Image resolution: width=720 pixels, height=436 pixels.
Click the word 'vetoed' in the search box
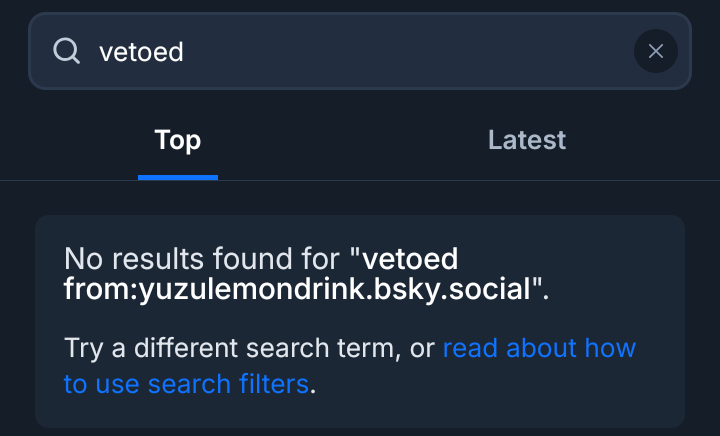click(x=141, y=52)
